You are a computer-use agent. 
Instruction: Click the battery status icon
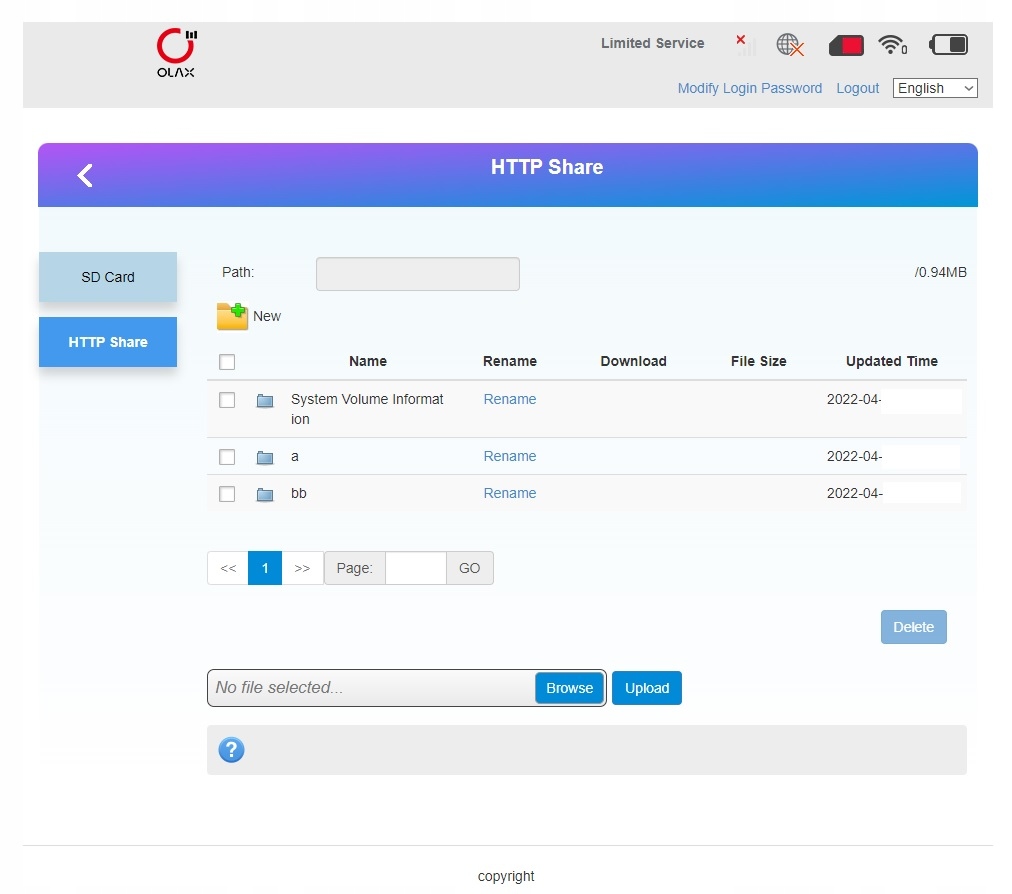[x=948, y=45]
